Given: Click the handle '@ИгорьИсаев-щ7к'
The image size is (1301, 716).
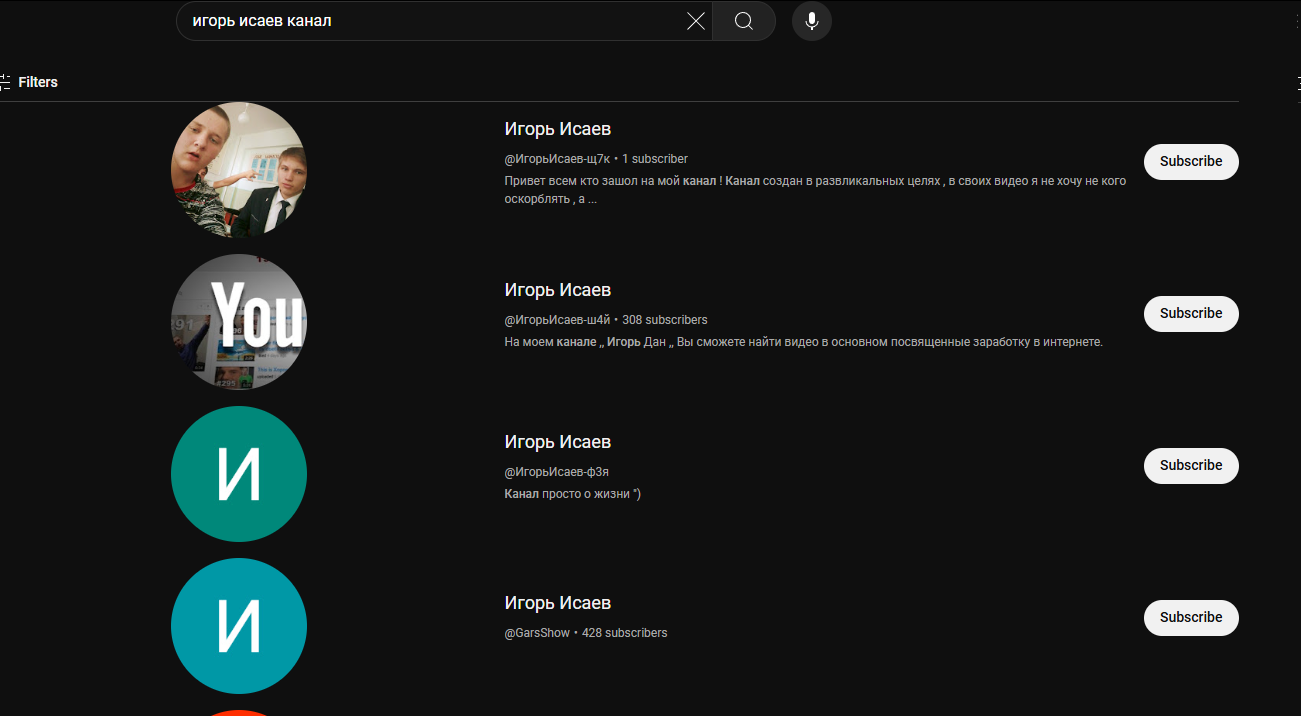Looking at the screenshot, I should (x=557, y=159).
